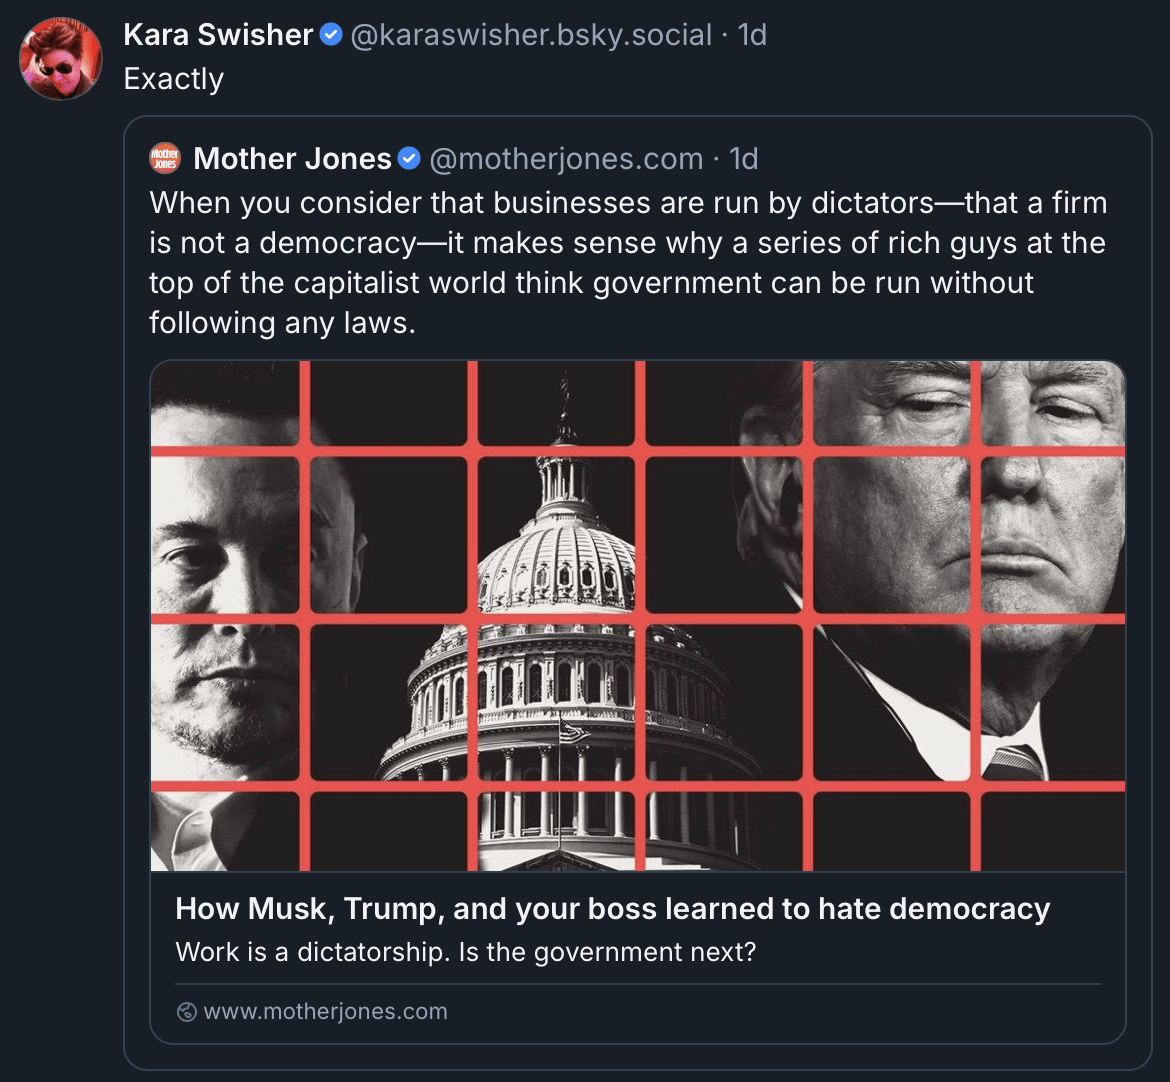The image size is (1170, 1082).
Task: Click the 1d timestamp on Kara's post
Action: [x=752, y=36]
